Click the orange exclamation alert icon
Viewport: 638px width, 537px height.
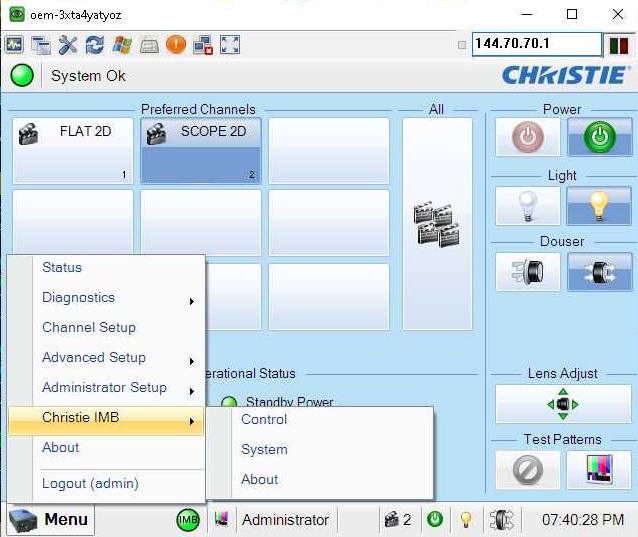click(x=176, y=44)
